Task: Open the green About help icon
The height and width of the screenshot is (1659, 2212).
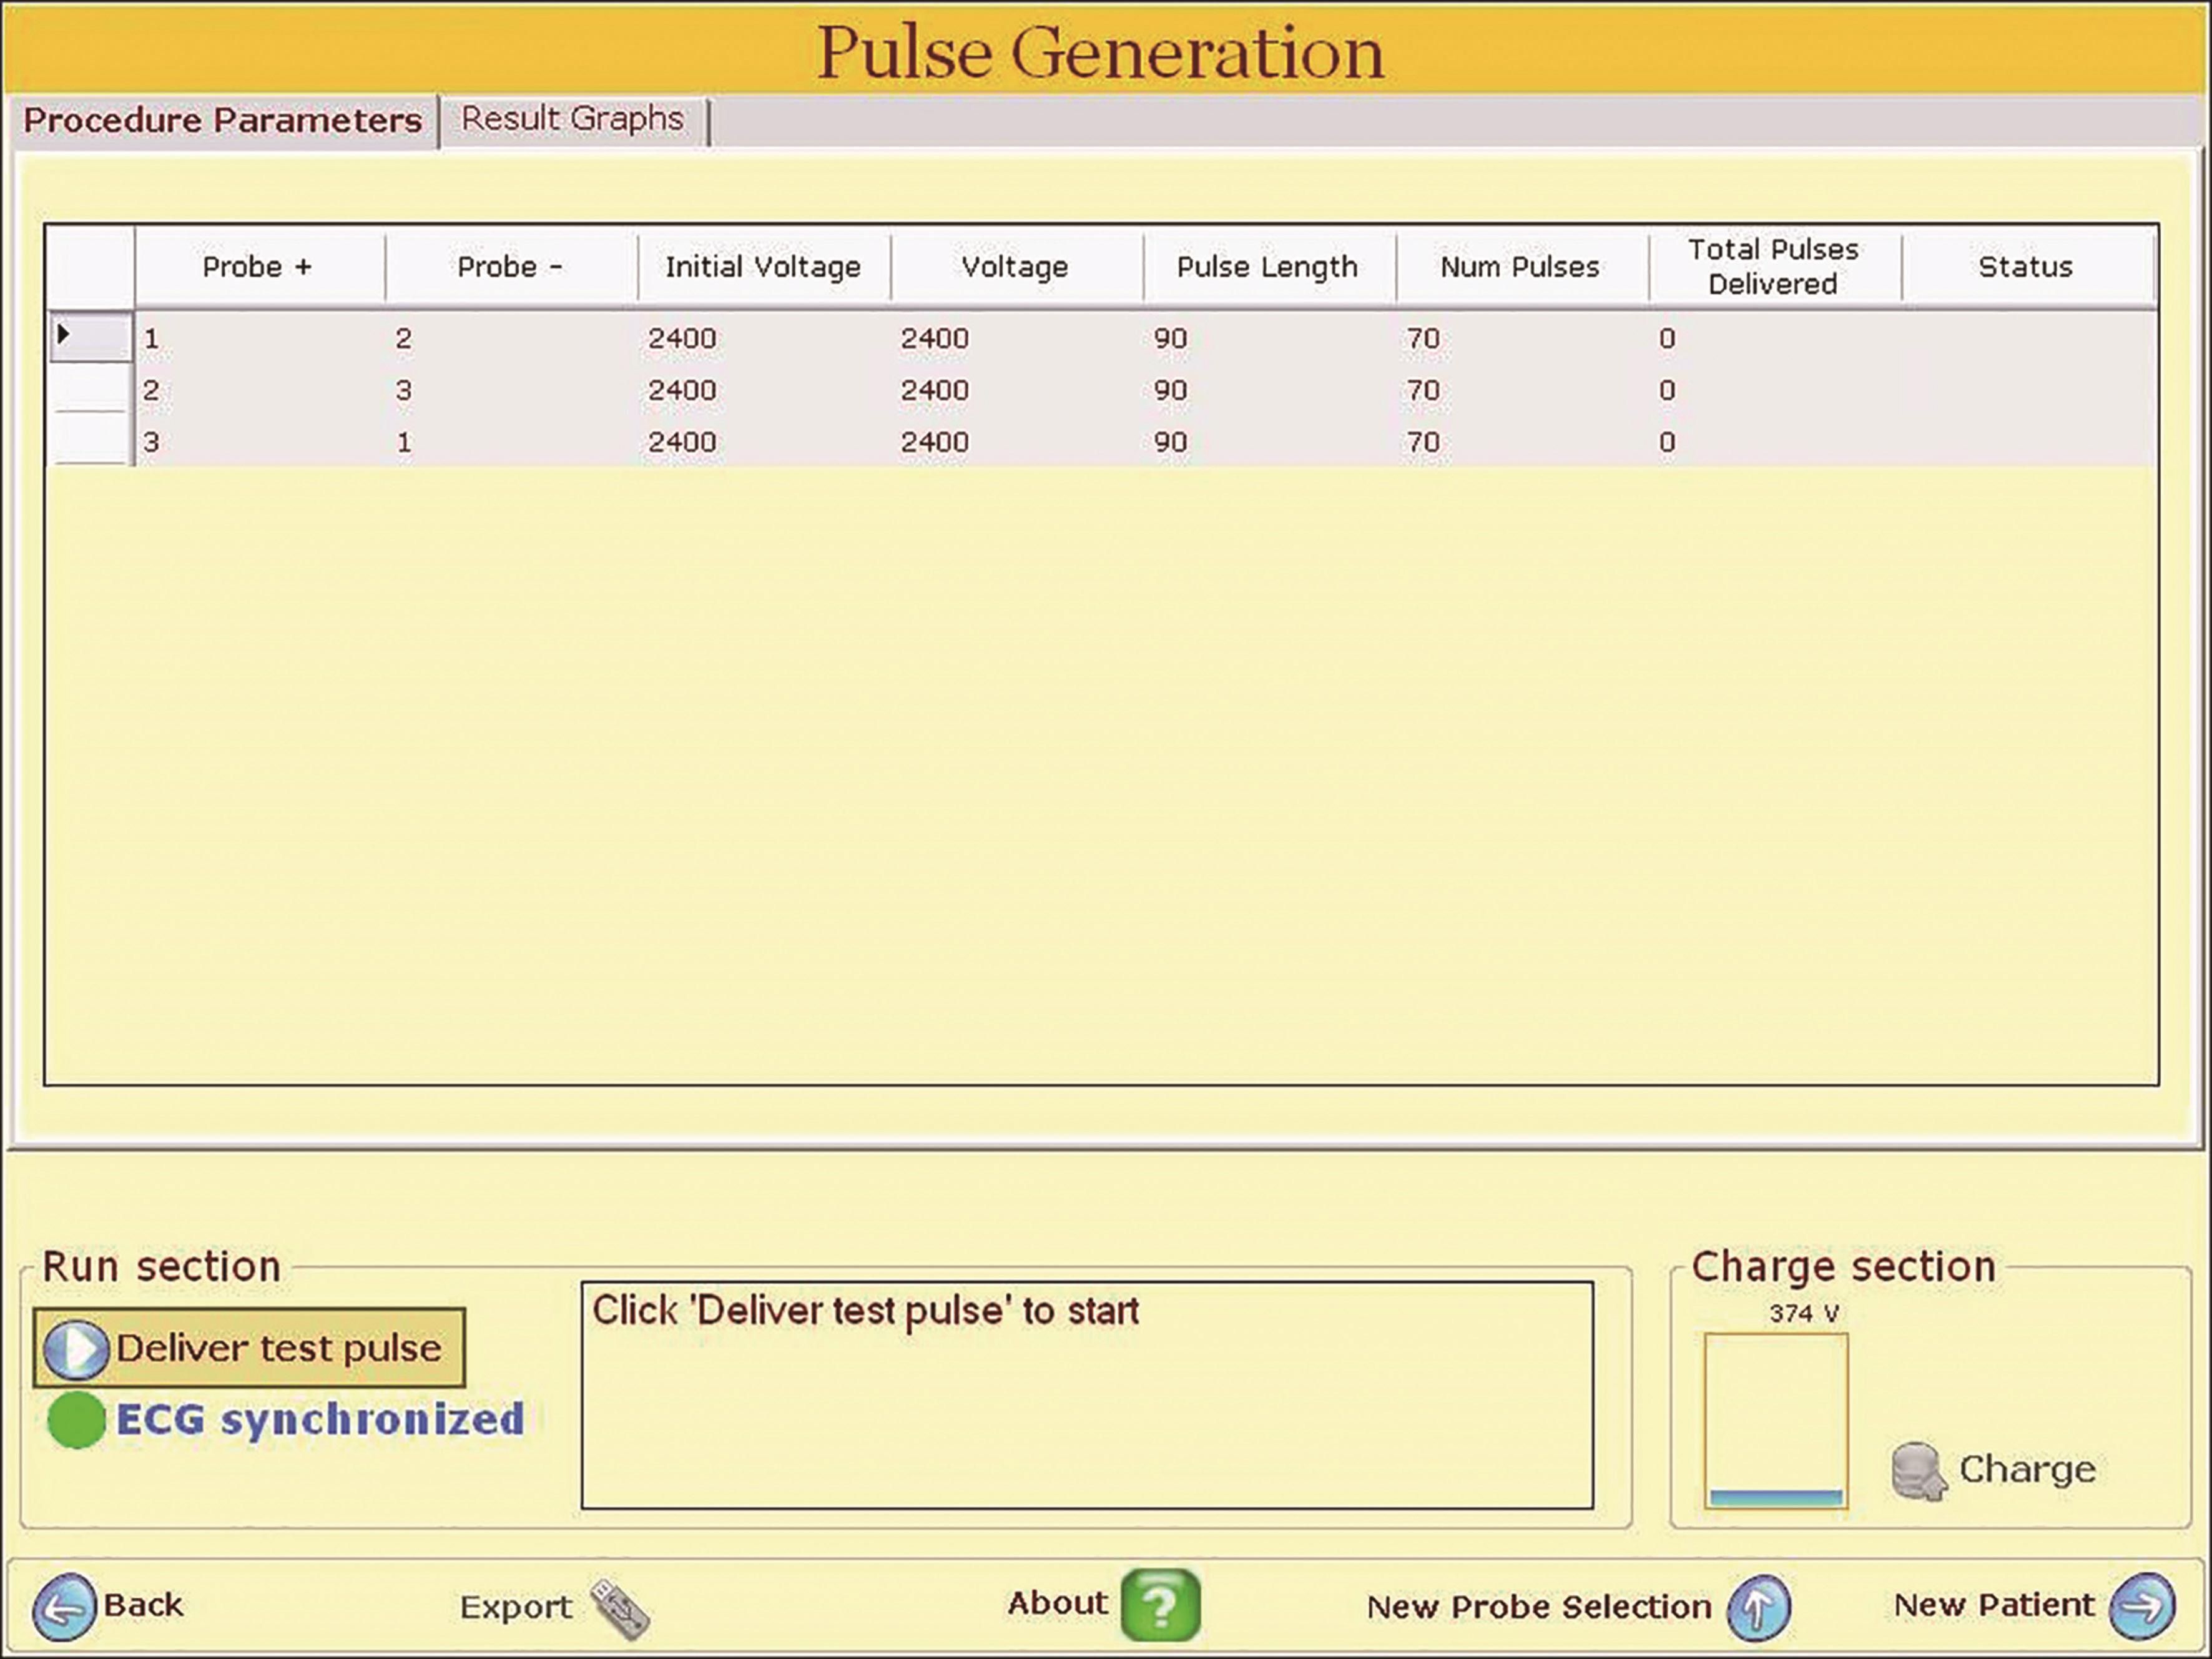Action: pyautogui.click(x=1160, y=1606)
